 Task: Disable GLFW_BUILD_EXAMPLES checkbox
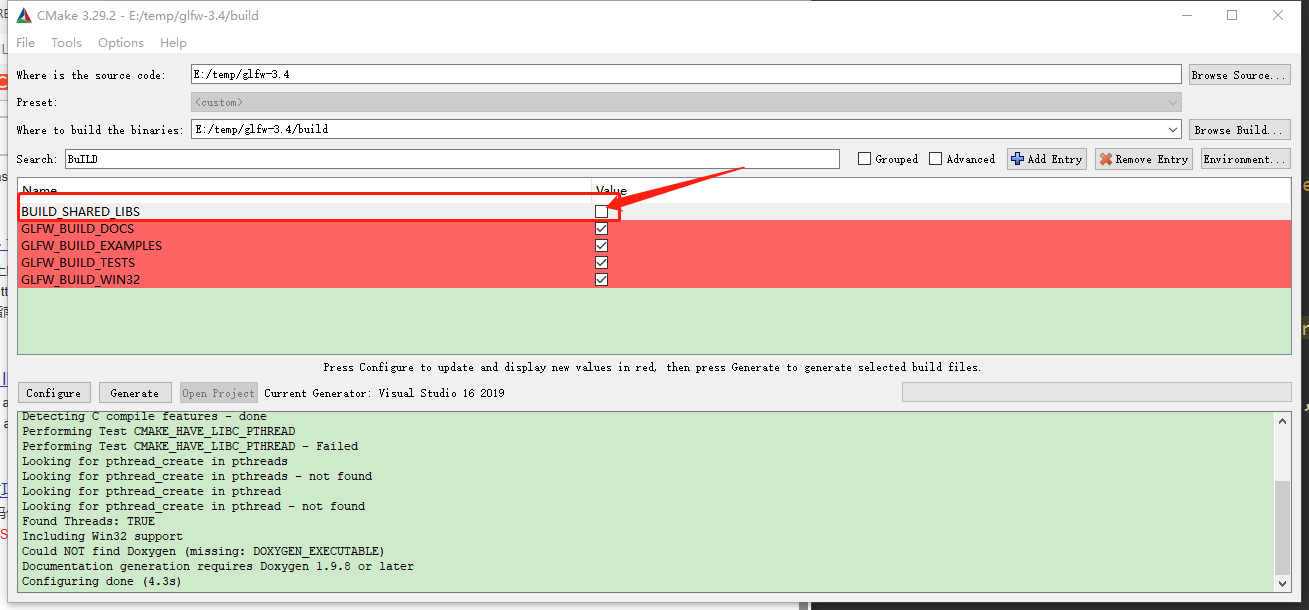tap(601, 246)
